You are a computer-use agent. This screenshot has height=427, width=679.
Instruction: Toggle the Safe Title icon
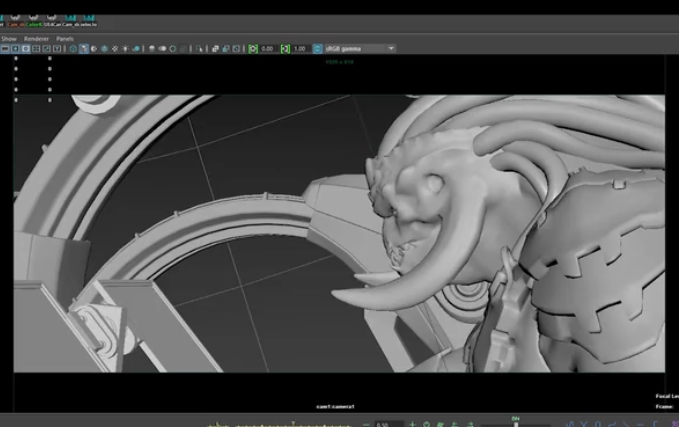coord(57,49)
